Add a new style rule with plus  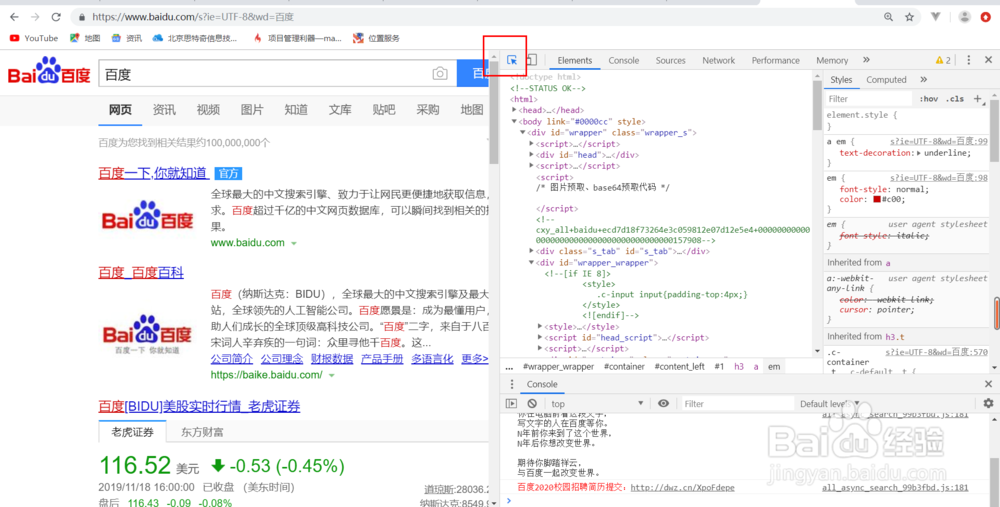pos(977,99)
